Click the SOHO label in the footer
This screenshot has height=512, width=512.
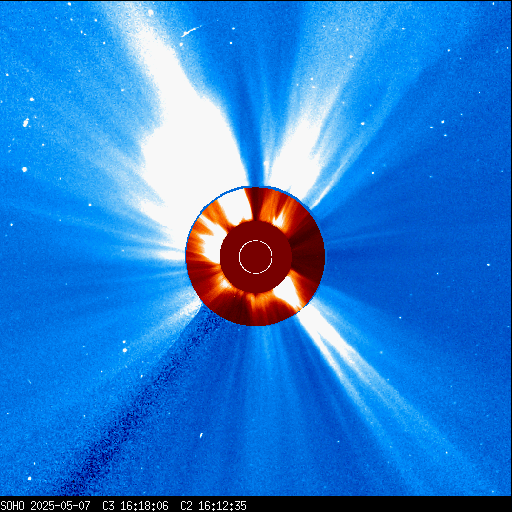(12, 506)
